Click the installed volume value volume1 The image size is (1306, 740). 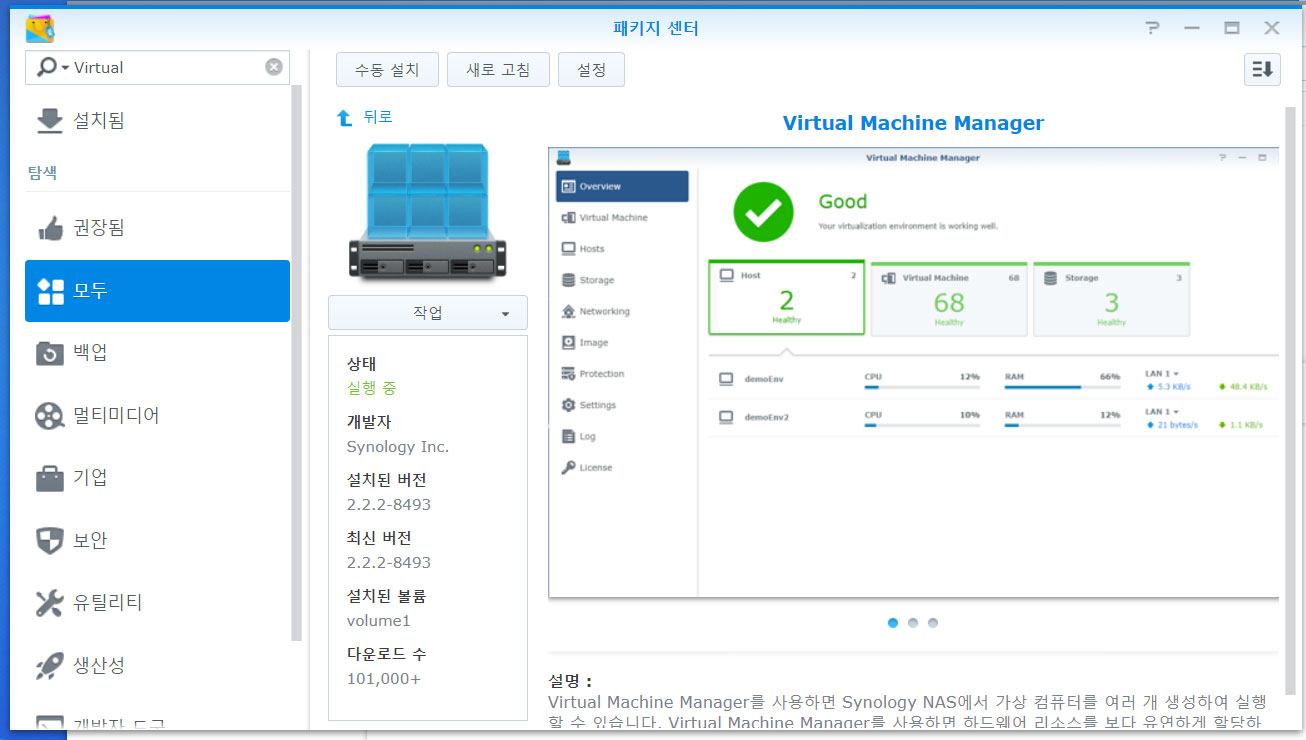coord(379,621)
